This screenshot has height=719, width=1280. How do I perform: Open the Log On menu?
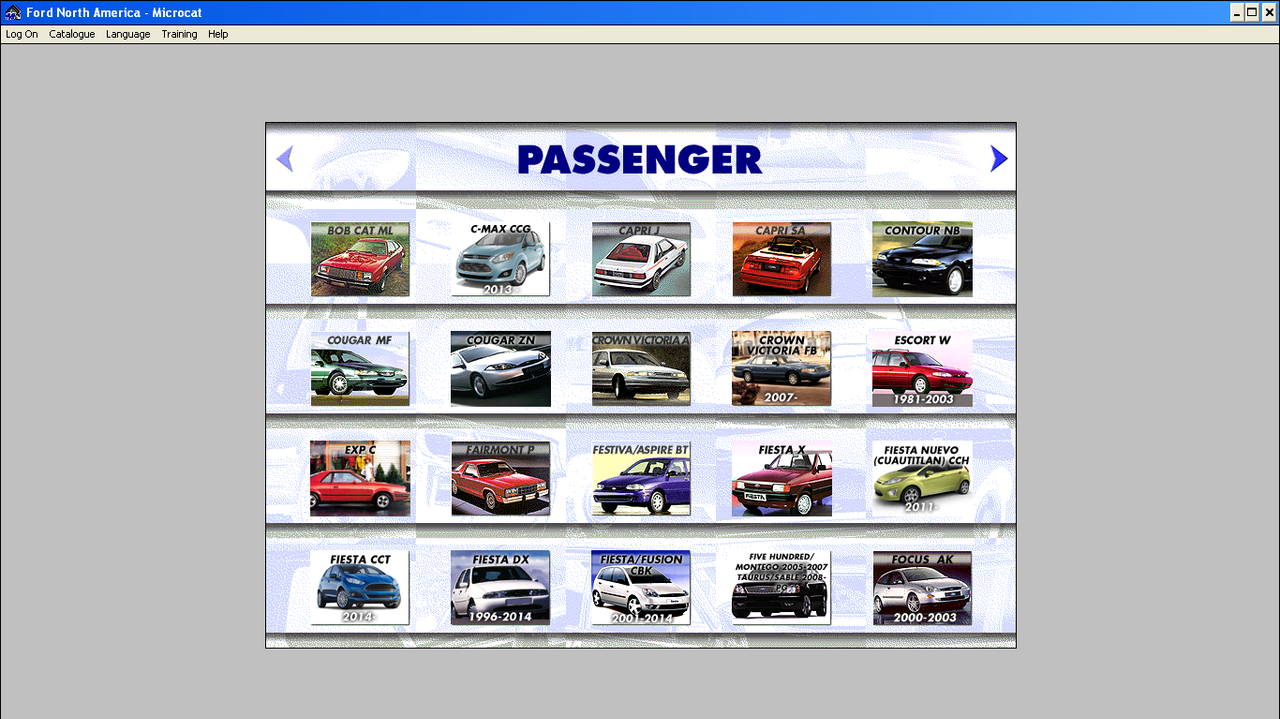tap(22, 34)
